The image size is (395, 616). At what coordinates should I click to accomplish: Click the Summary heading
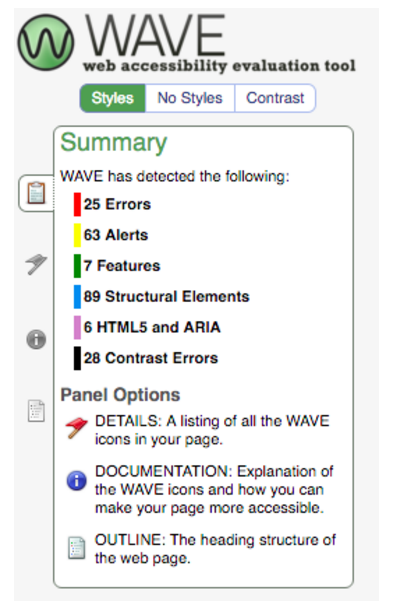click(x=114, y=143)
